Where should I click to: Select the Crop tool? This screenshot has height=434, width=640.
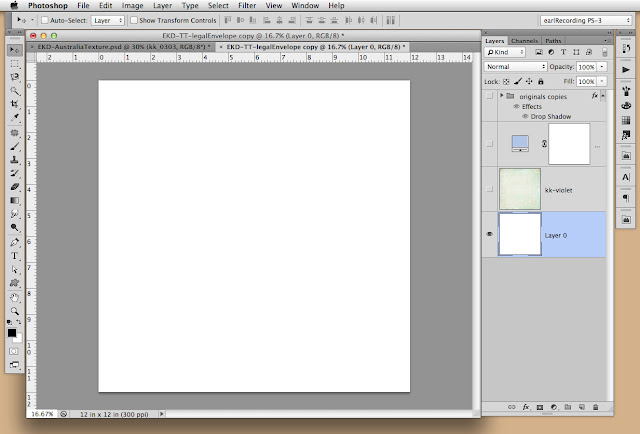[x=14, y=104]
